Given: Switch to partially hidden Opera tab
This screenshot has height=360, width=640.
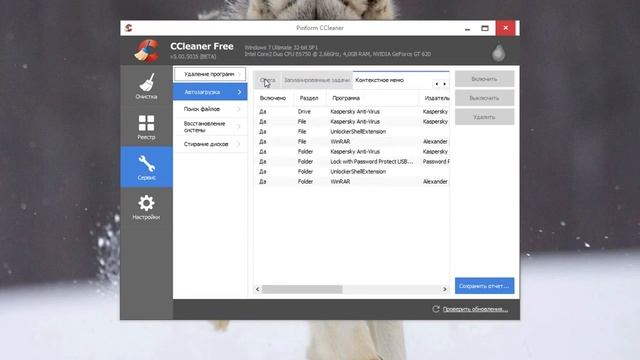Looking at the screenshot, I should pyautogui.click(x=268, y=80).
